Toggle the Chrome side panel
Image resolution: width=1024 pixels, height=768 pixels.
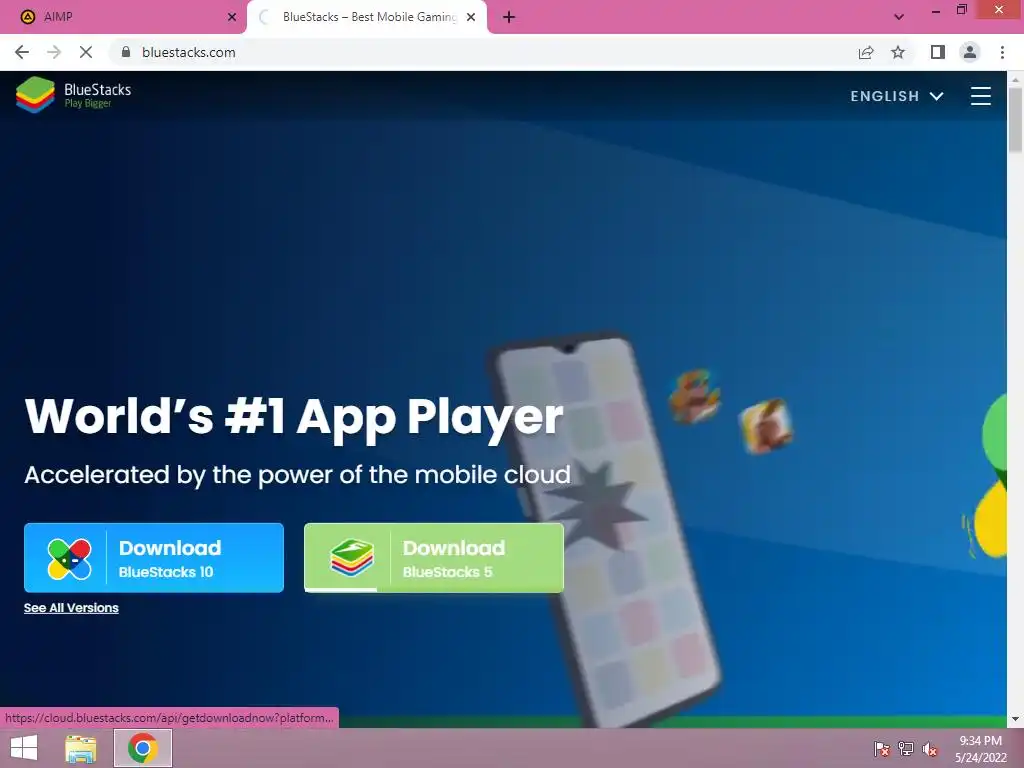click(x=938, y=52)
